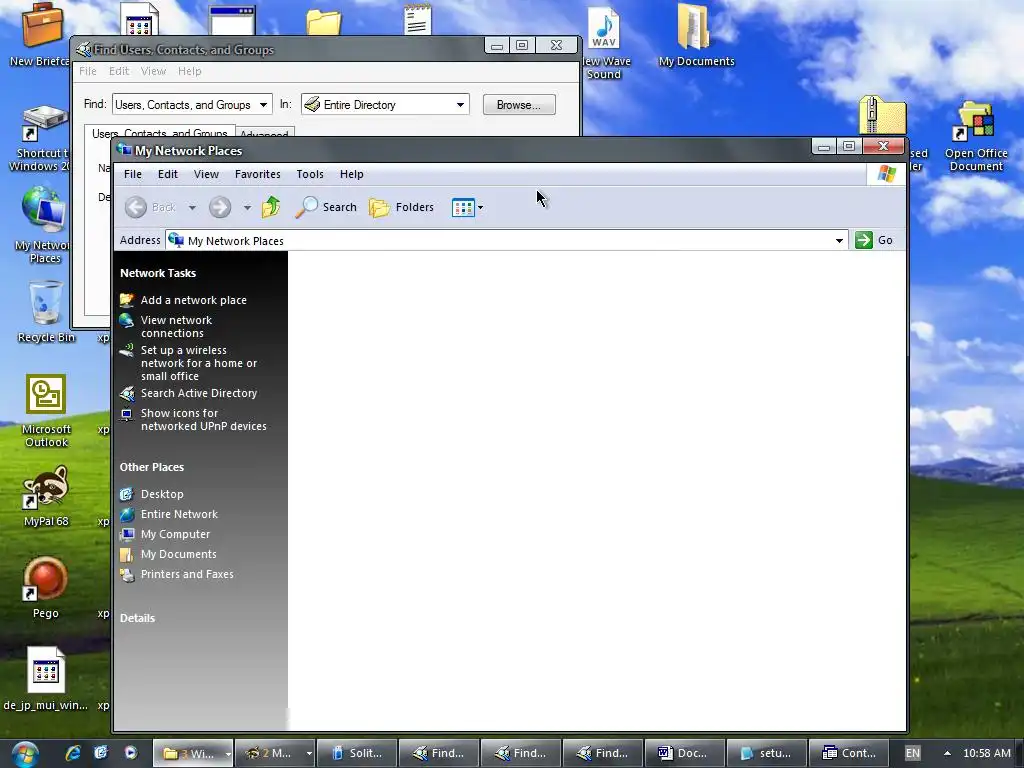Show hidden tray icons arrow
The height and width of the screenshot is (768, 1024).
point(947,753)
